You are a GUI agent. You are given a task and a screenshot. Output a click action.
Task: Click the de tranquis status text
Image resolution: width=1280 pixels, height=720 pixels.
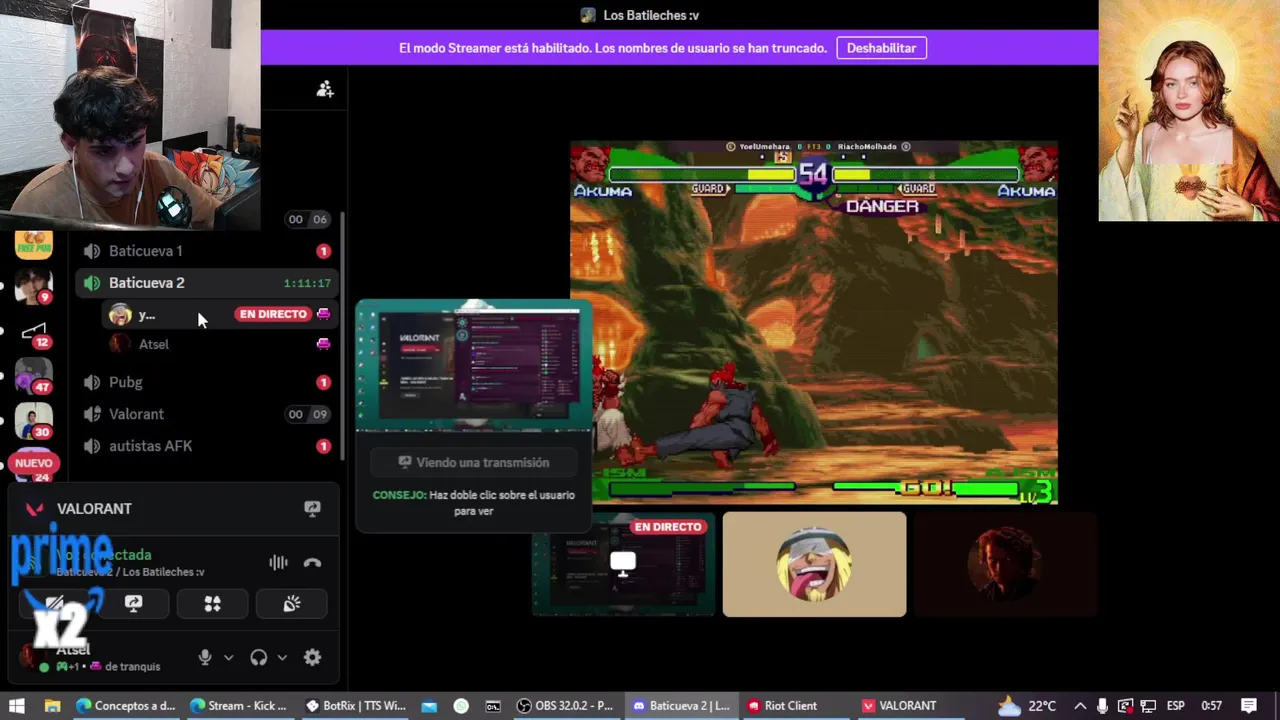coord(132,667)
